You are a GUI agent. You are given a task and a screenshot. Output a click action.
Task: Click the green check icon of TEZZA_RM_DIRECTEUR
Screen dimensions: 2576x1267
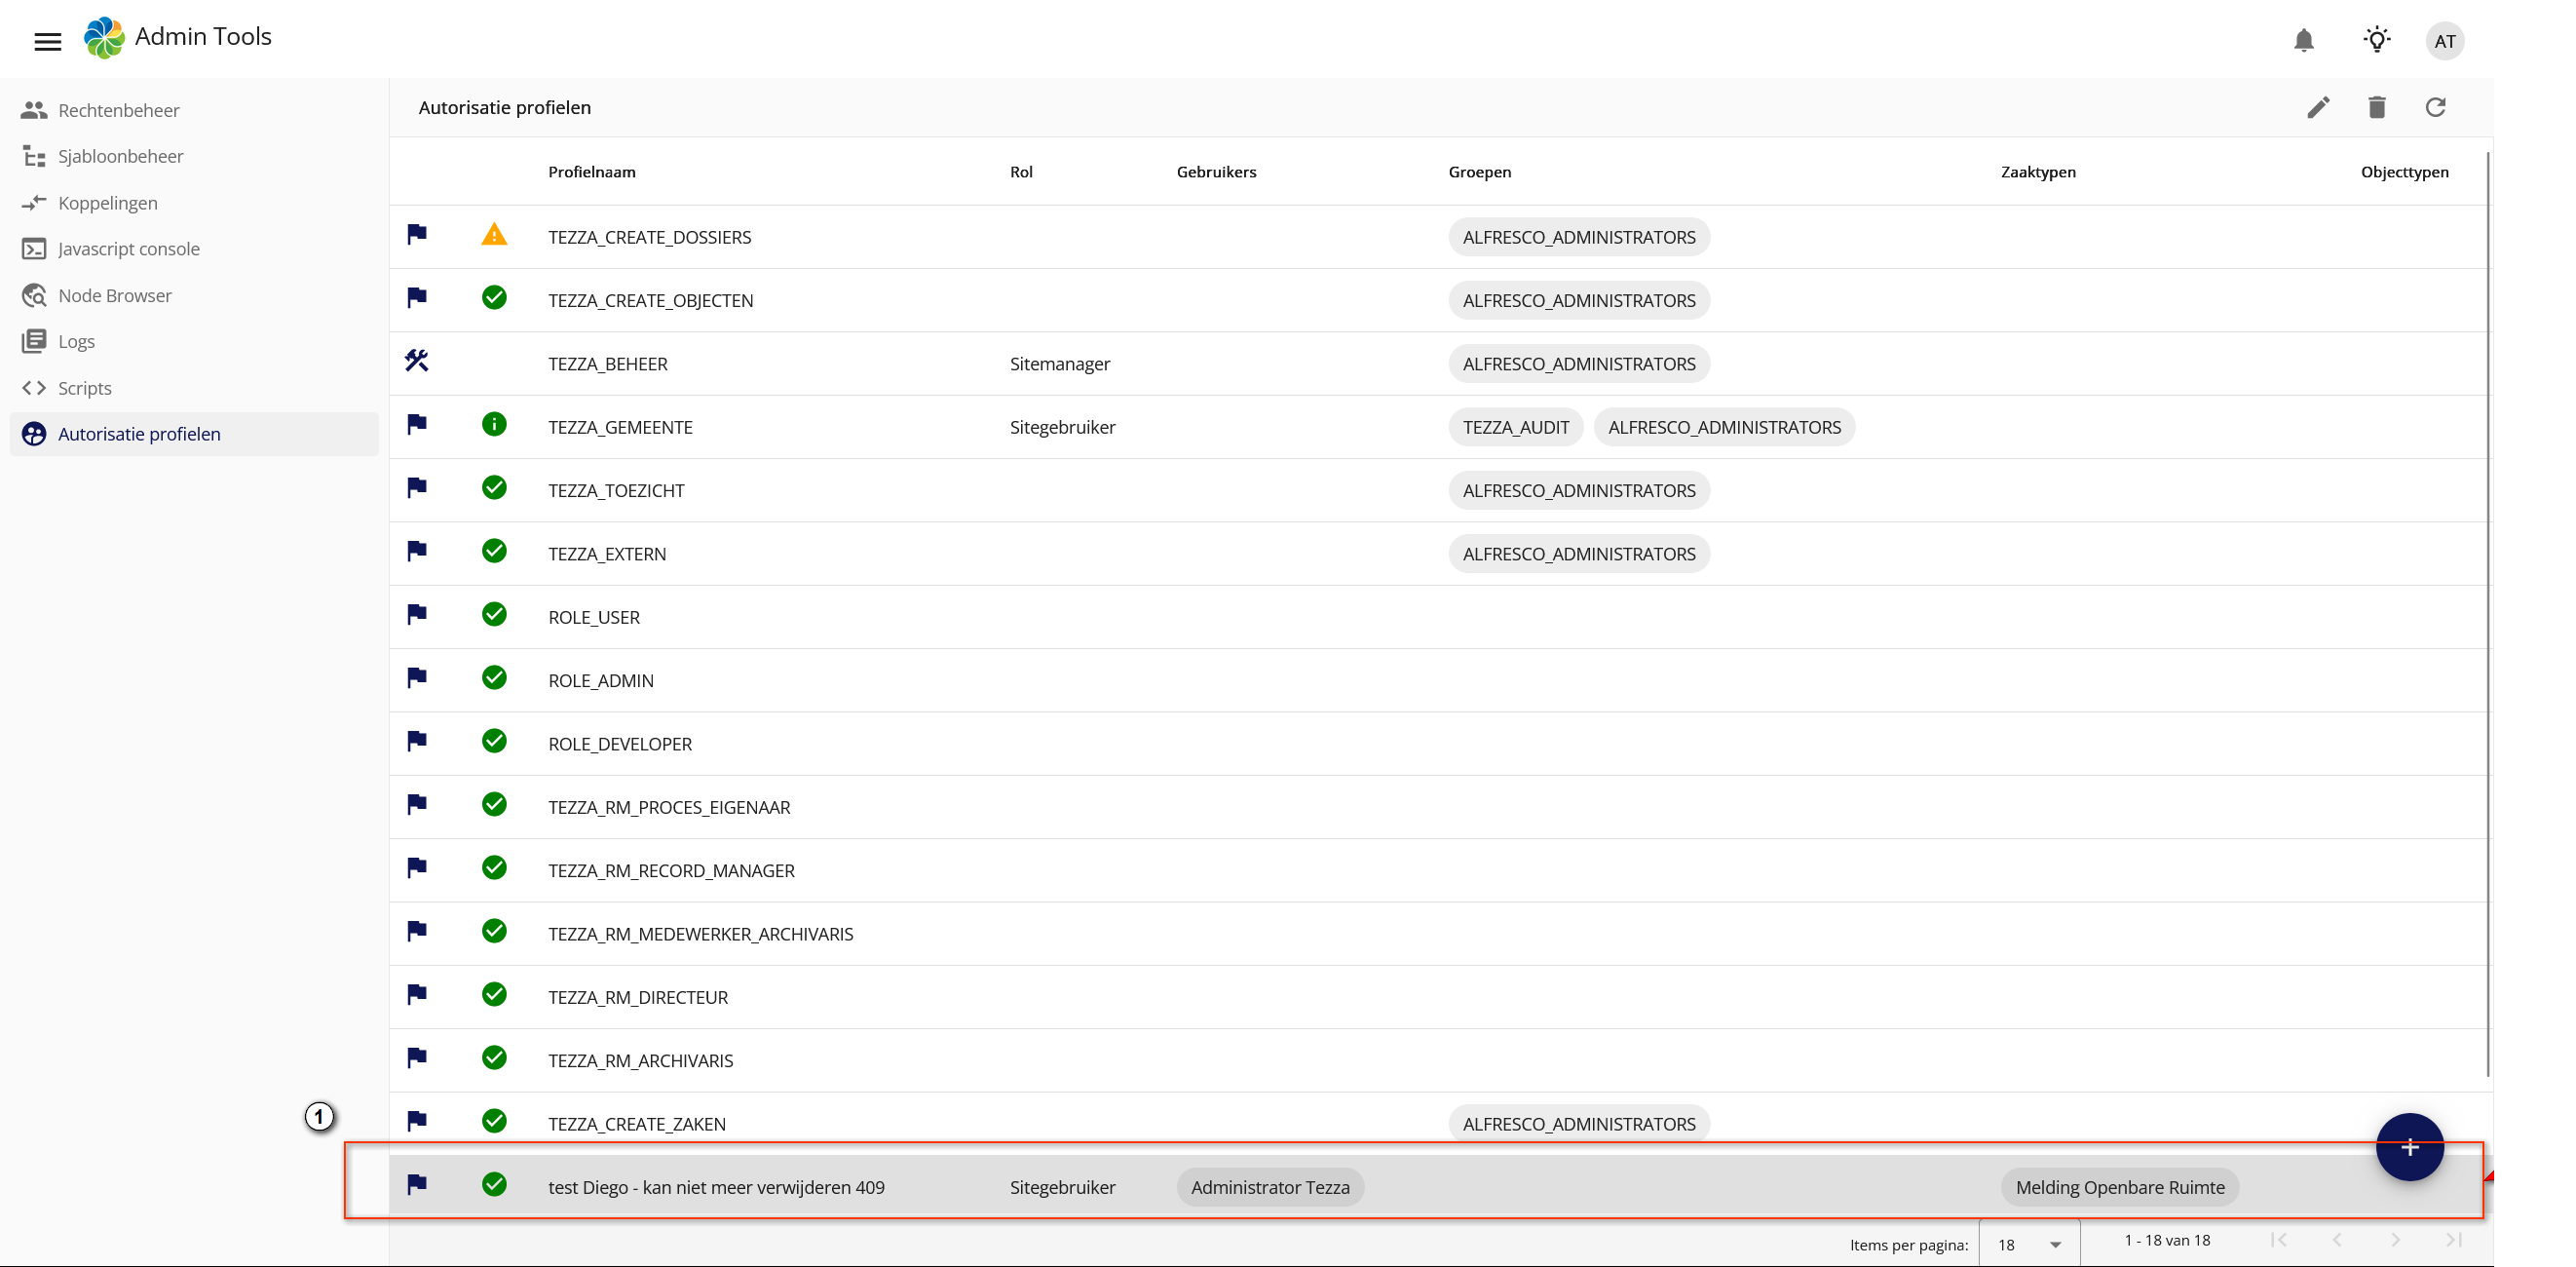coord(494,995)
